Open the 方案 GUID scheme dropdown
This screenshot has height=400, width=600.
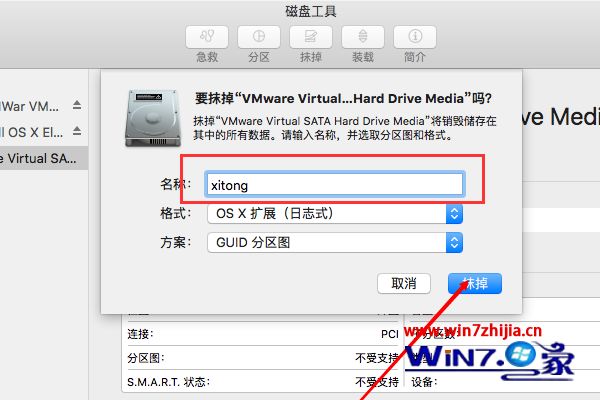335,242
